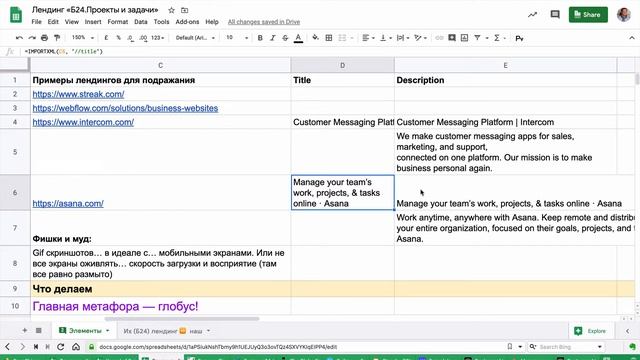Open the Data menu
Screen dimensions: 640x360
coord(141,22)
